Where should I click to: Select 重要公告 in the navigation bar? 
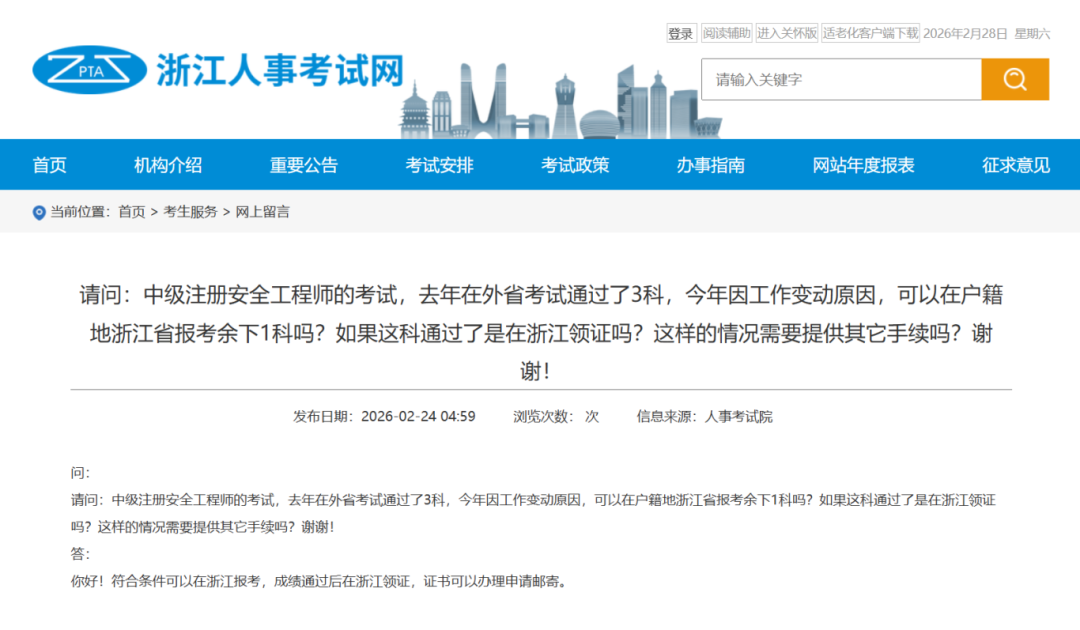(x=304, y=165)
